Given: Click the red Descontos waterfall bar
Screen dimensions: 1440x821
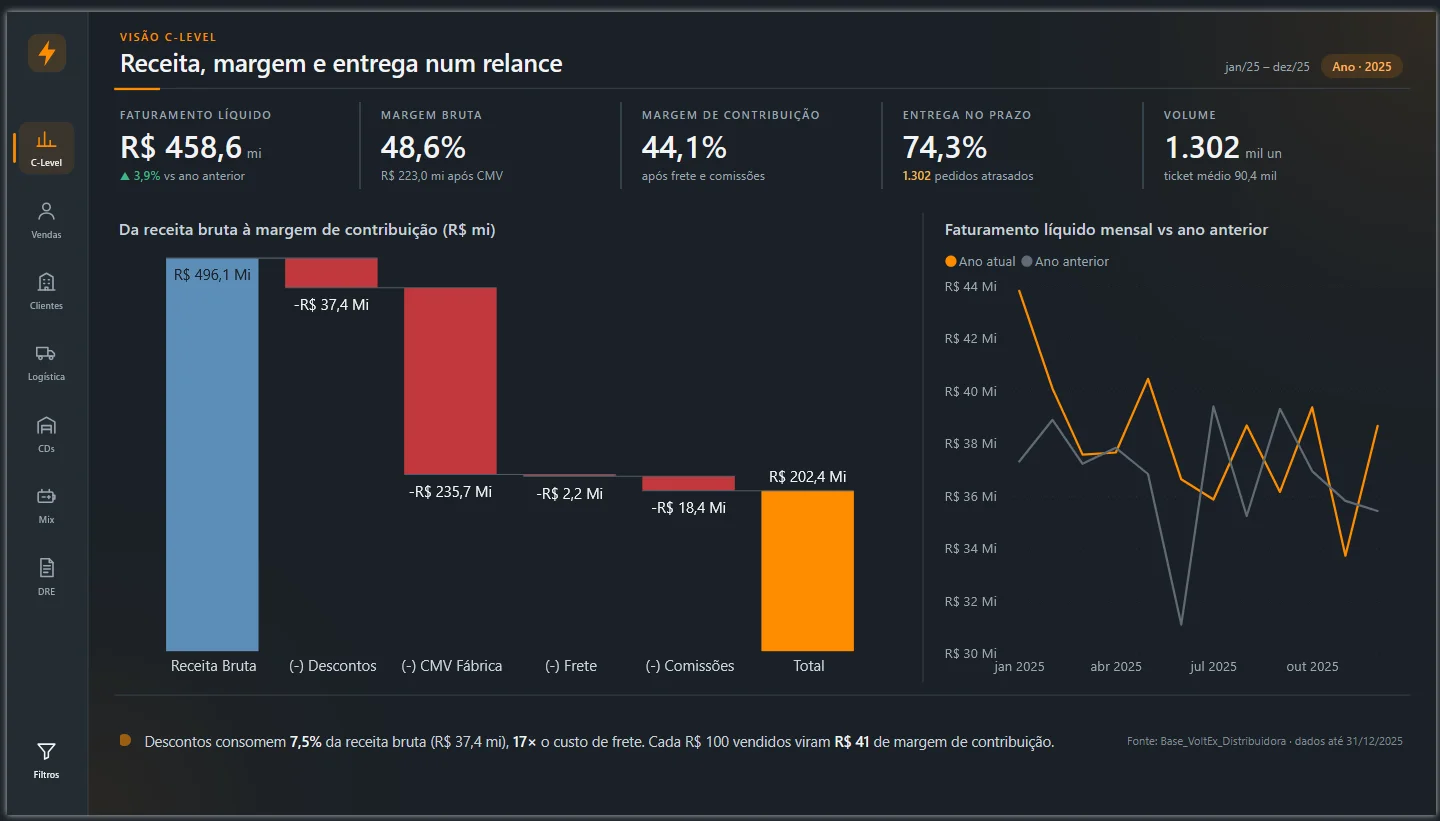Looking at the screenshot, I should coord(331,272).
